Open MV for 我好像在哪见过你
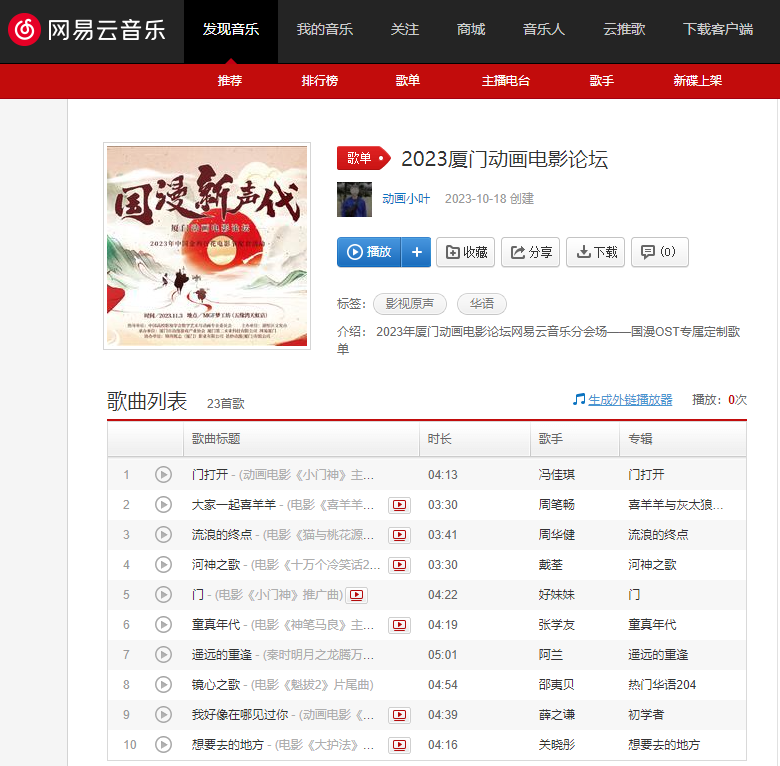780x766 pixels. tap(399, 715)
